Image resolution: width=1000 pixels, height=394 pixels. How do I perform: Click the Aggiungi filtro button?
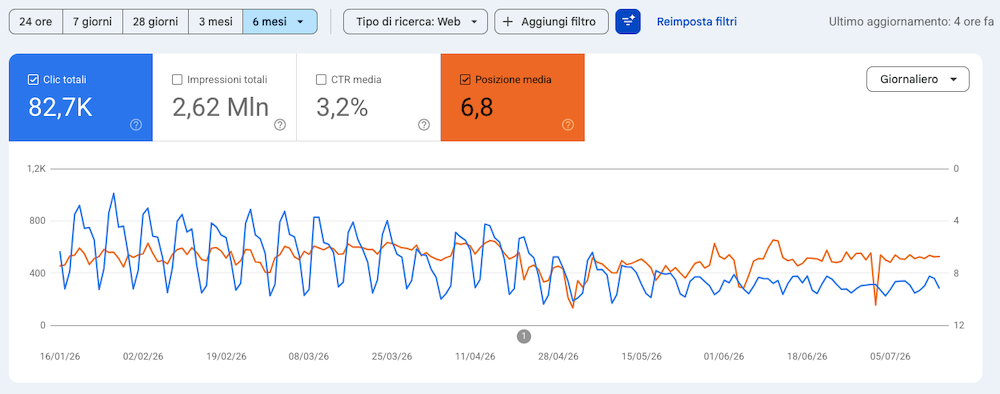click(x=551, y=22)
